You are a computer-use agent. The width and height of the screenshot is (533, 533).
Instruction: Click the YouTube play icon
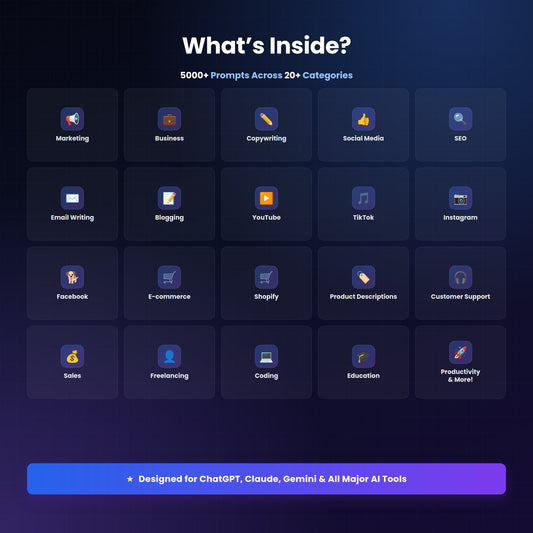pos(266,198)
